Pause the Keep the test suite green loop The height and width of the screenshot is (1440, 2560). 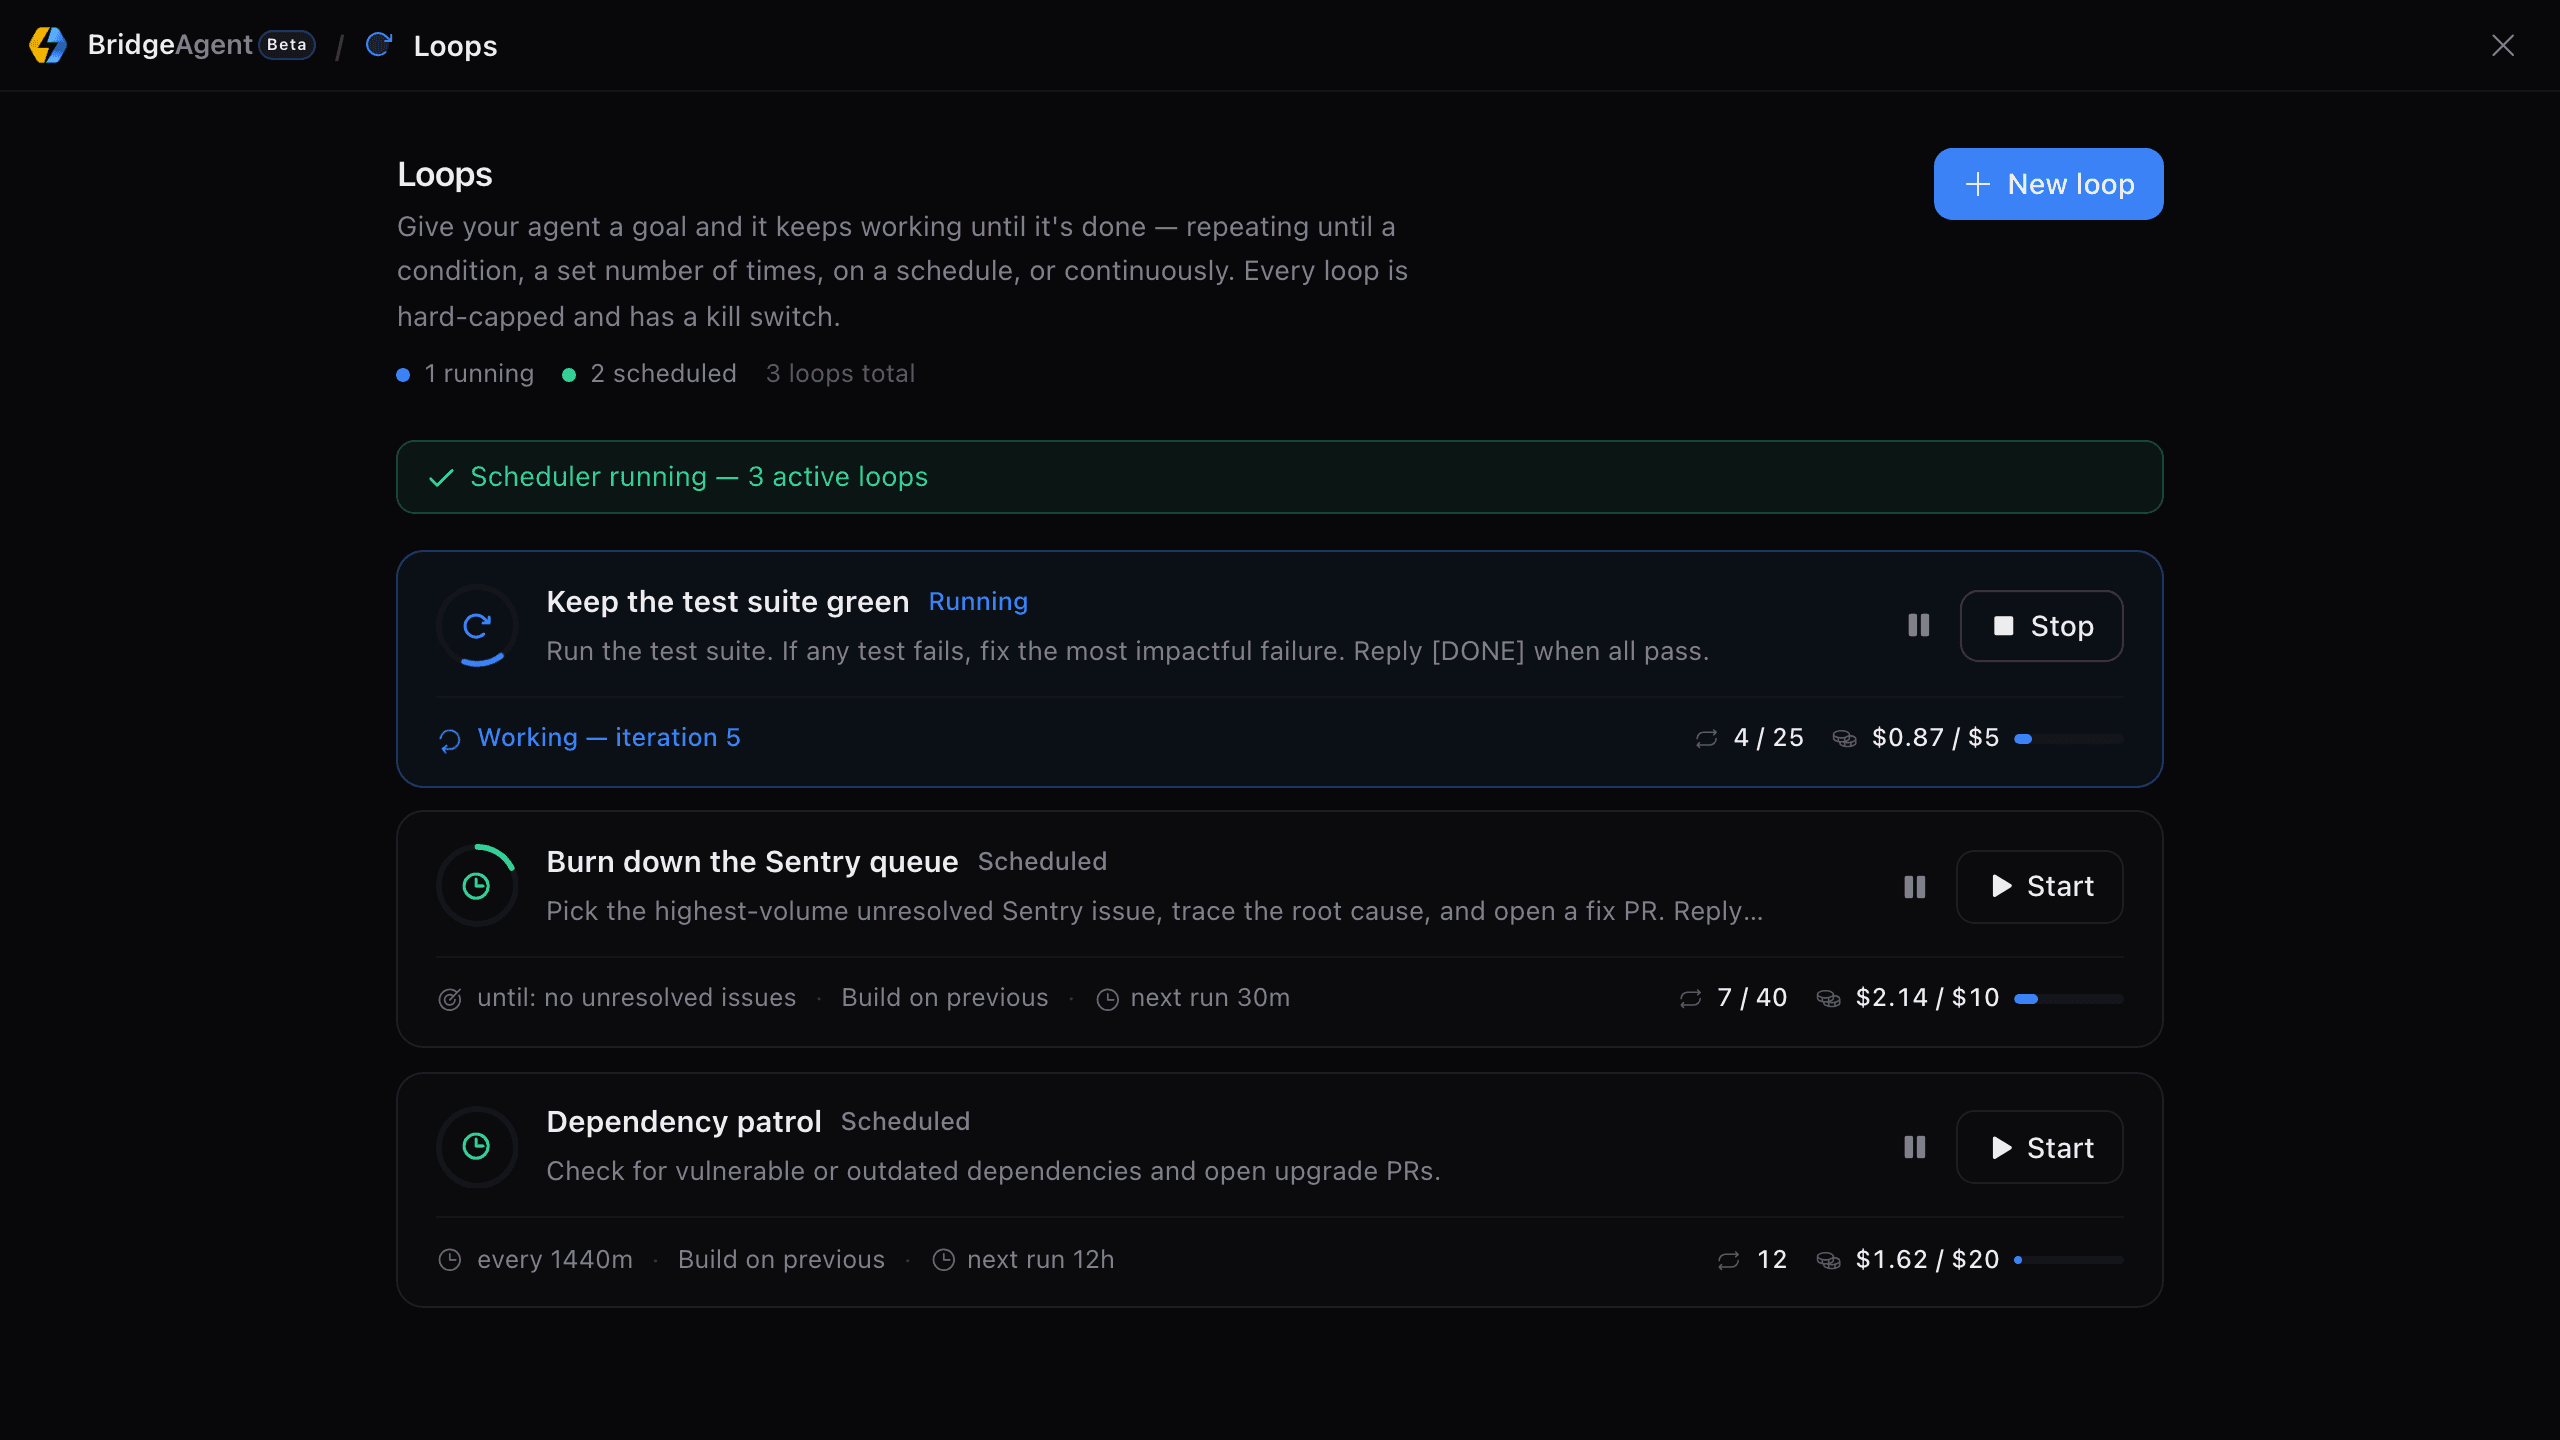1918,626
